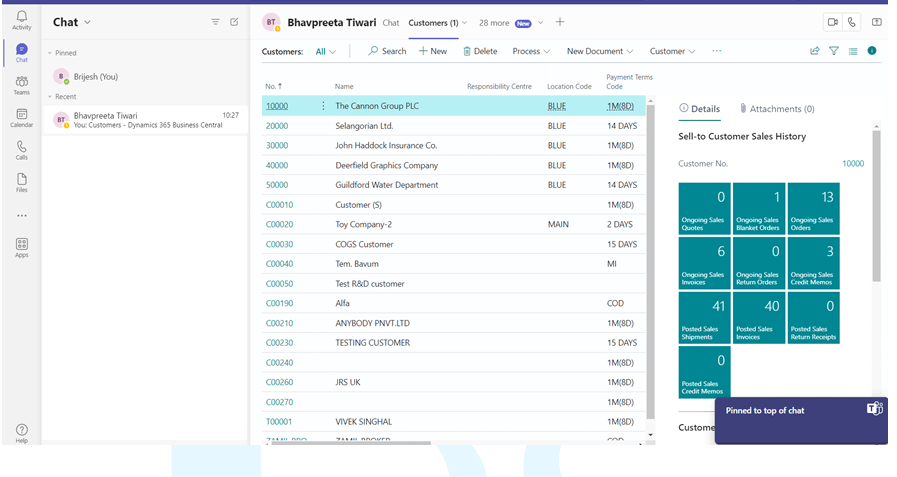The image size is (897, 477).
Task: Click the FactBox pane vertical scrollbar
Action: coord(876,206)
